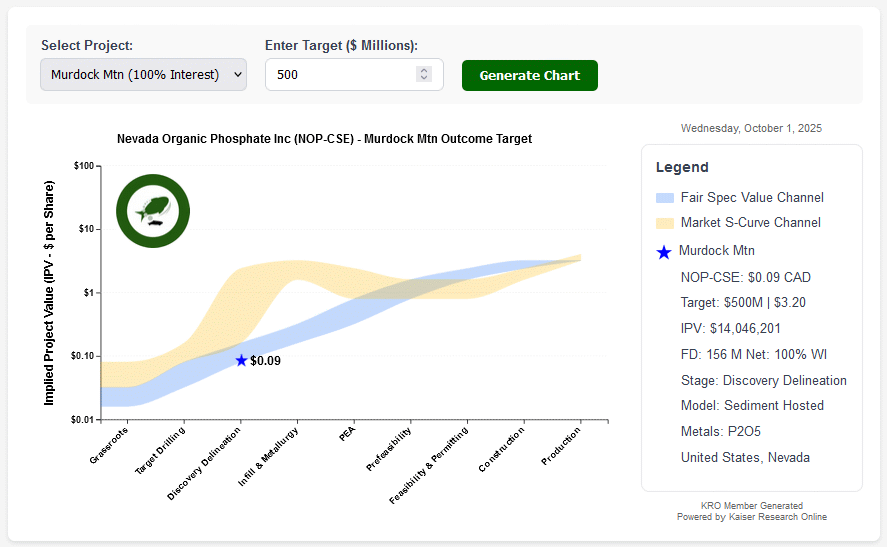The height and width of the screenshot is (547, 887).
Task: Click the Enter Target ($ Millions): label
Action: click(342, 45)
